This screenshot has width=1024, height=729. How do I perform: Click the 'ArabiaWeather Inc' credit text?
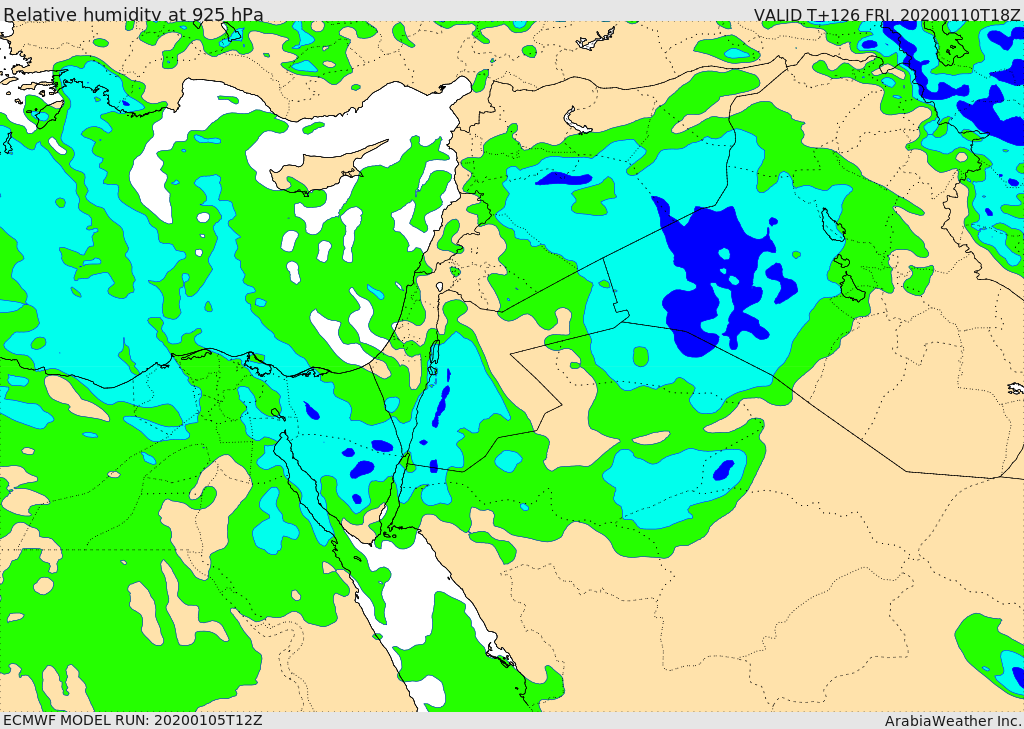[953, 721]
